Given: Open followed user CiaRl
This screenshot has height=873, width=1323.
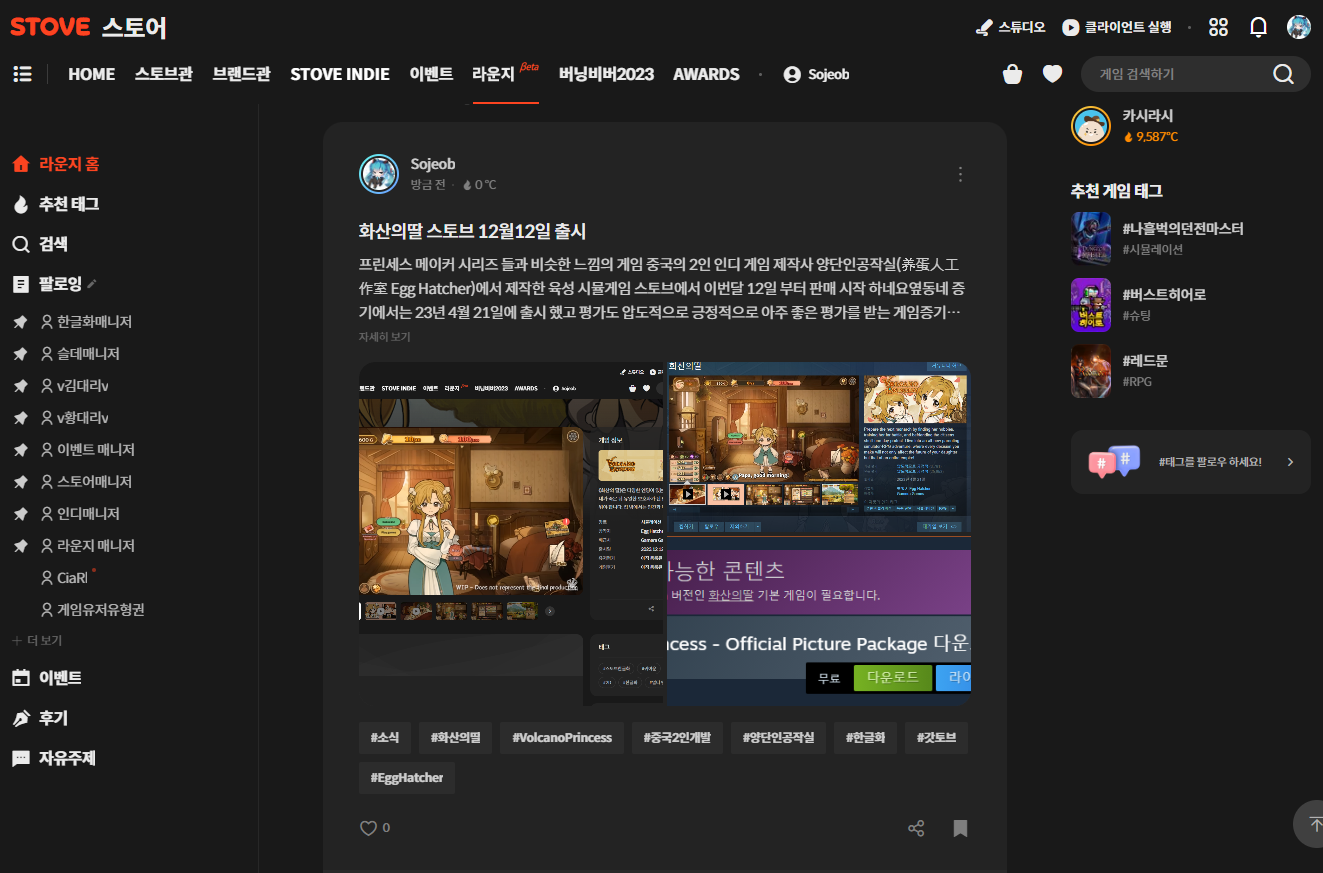Looking at the screenshot, I should click(x=64, y=578).
